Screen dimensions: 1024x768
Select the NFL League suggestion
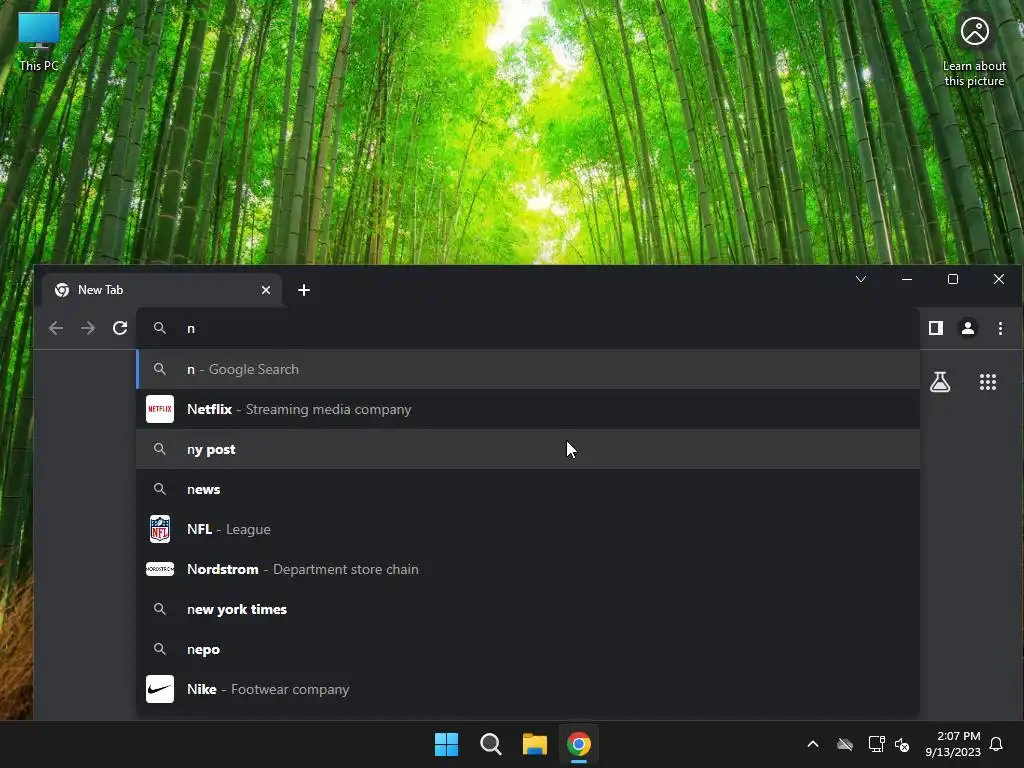point(528,529)
